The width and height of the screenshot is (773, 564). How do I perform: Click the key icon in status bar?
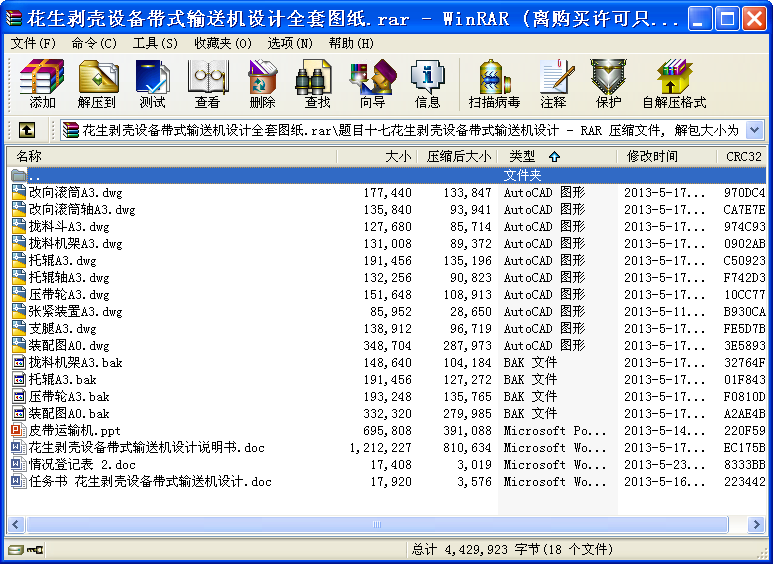click(x=35, y=549)
